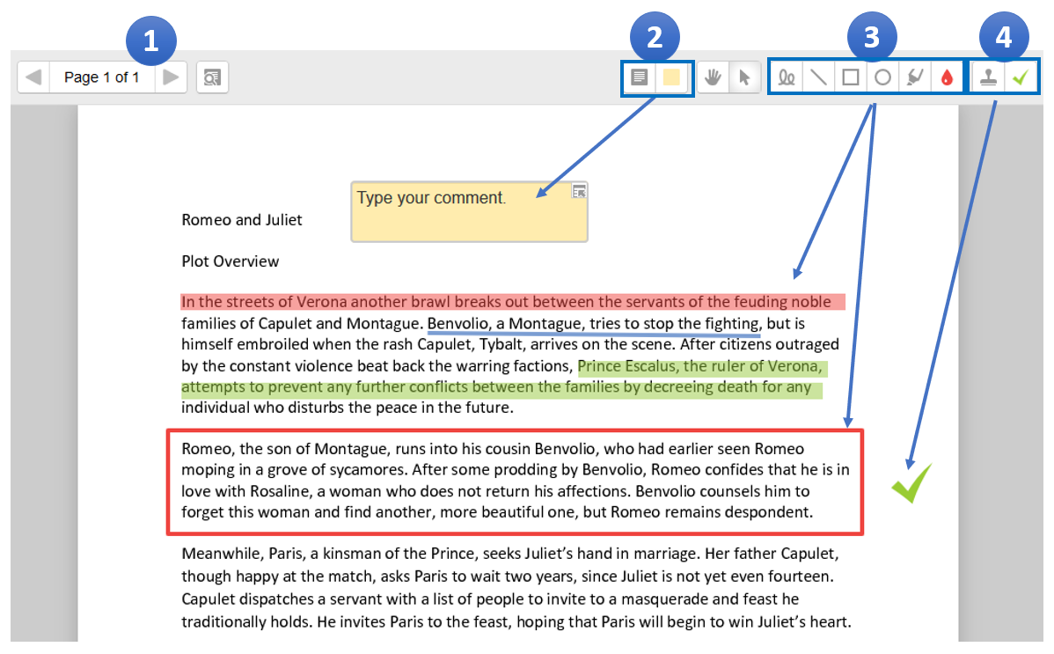Viewport: 1054px width, 654px height.
Task: Open the comment box menu icon
Action: (579, 192)
